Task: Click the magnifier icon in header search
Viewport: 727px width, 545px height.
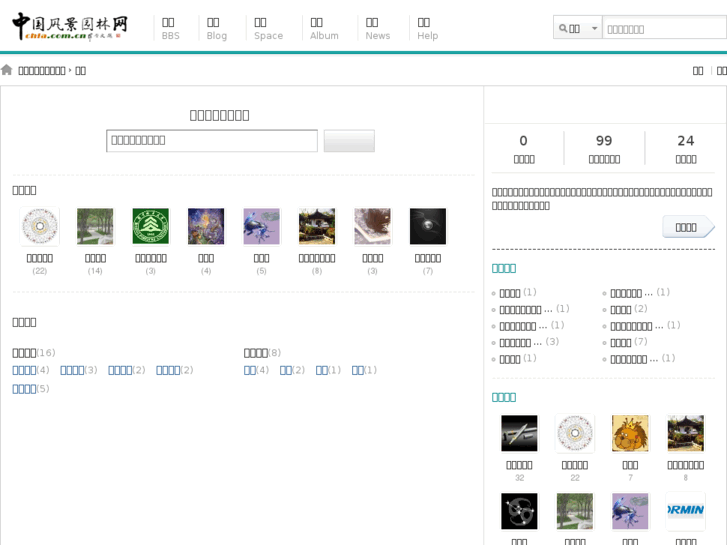Action: pyautogui.click(x=563, y=29)
